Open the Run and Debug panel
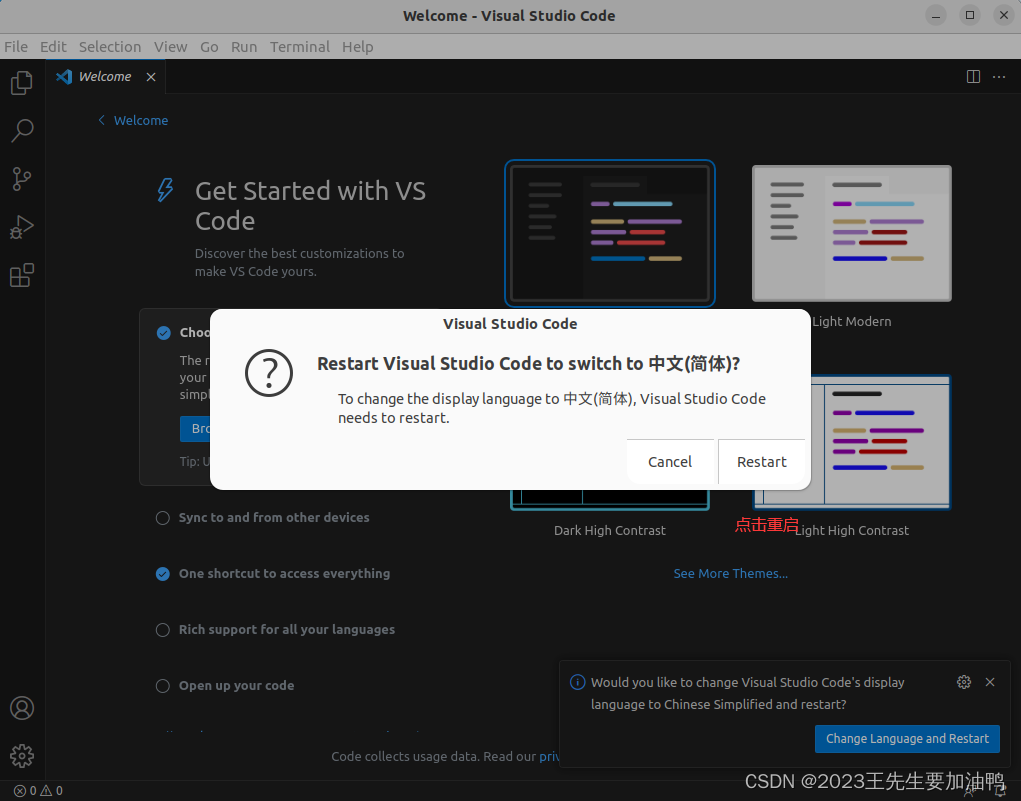Screen dimensions: 1021x801 (22, 227)
